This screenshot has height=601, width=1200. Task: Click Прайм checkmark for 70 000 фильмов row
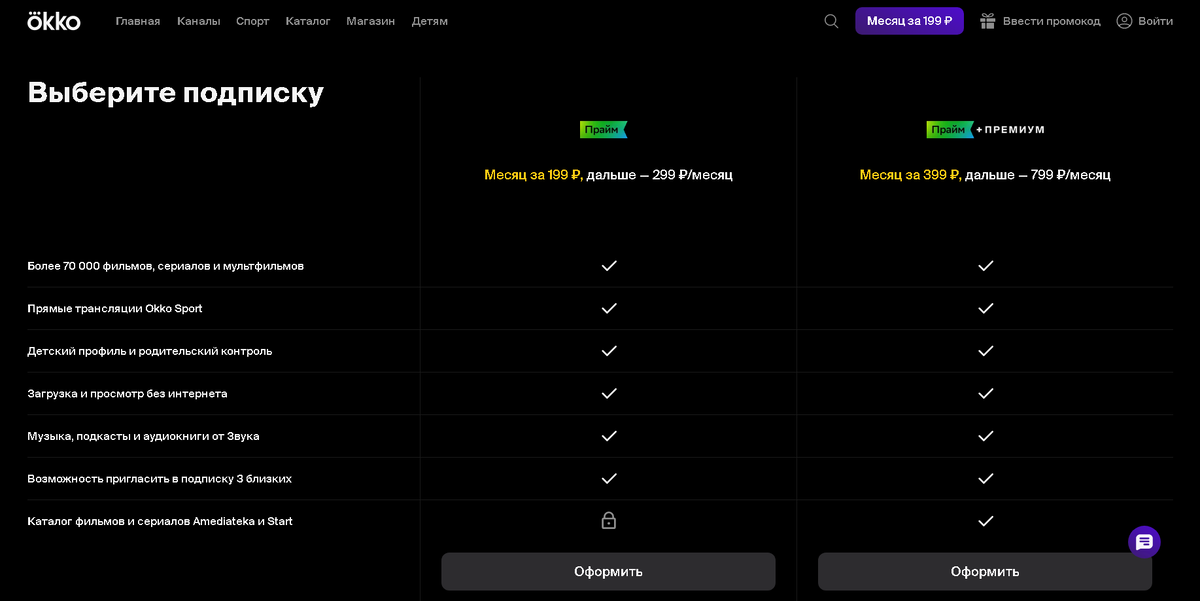pyautogui.click(x=609, y=266)
